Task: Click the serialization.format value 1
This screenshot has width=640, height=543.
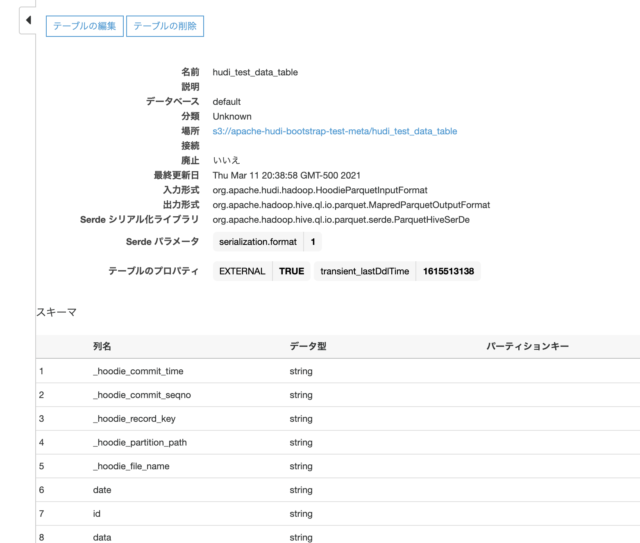Action: coord(313,242)
